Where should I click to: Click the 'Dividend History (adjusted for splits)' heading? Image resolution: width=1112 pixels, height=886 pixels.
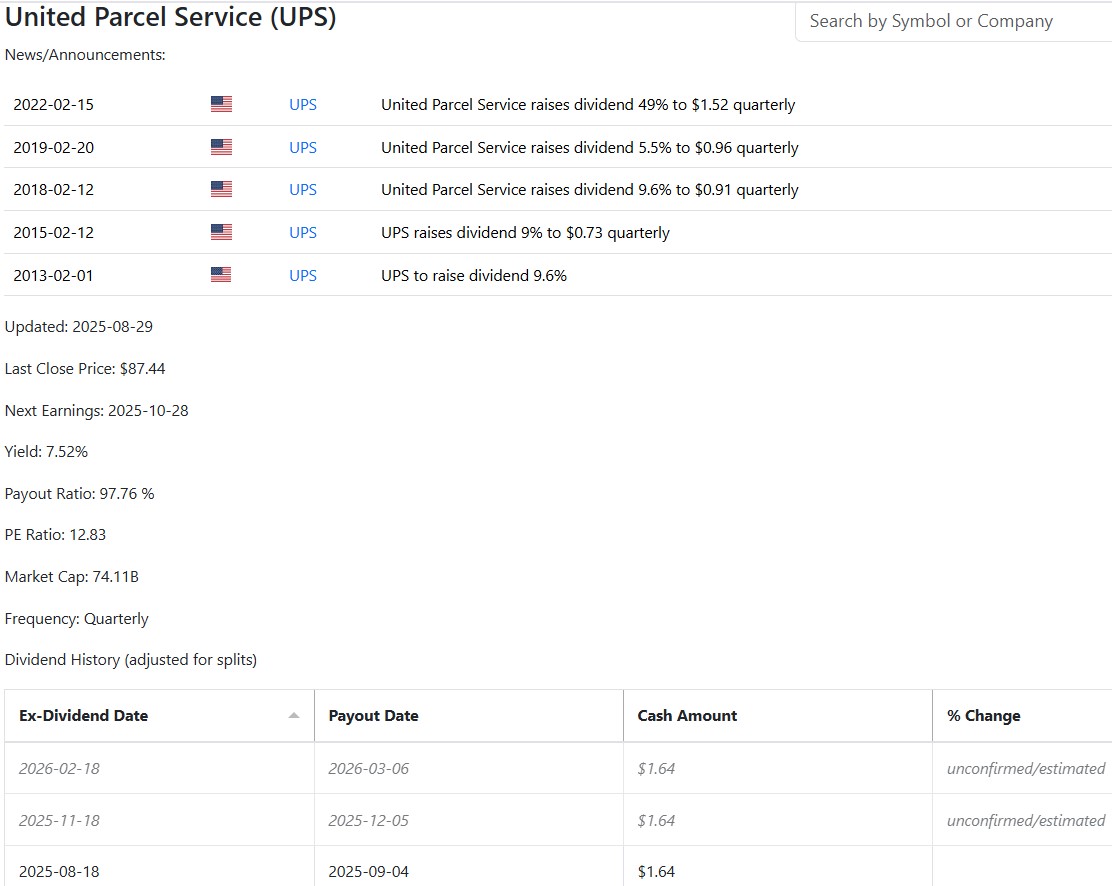tap(130, 660)
